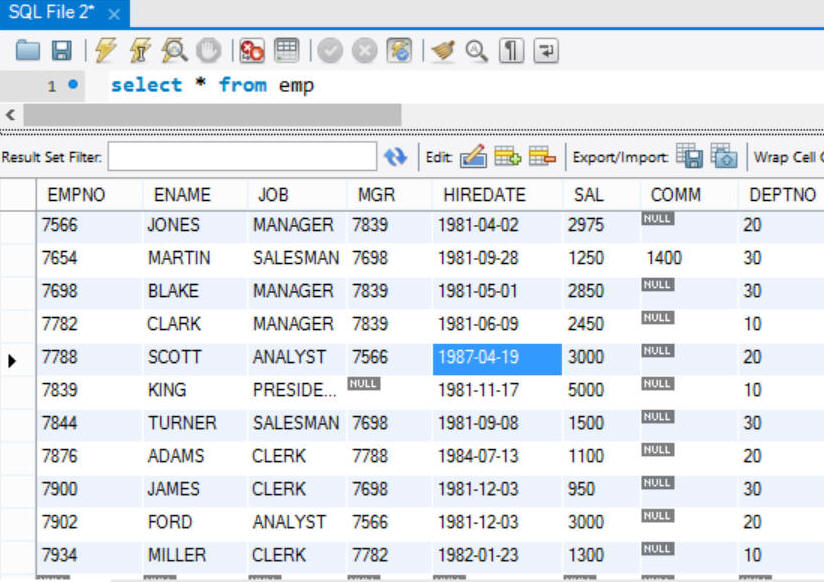Open the find panel with the magnifying glass icon
The width and height of the screenshot is (824, 582).
pos(476,51)
